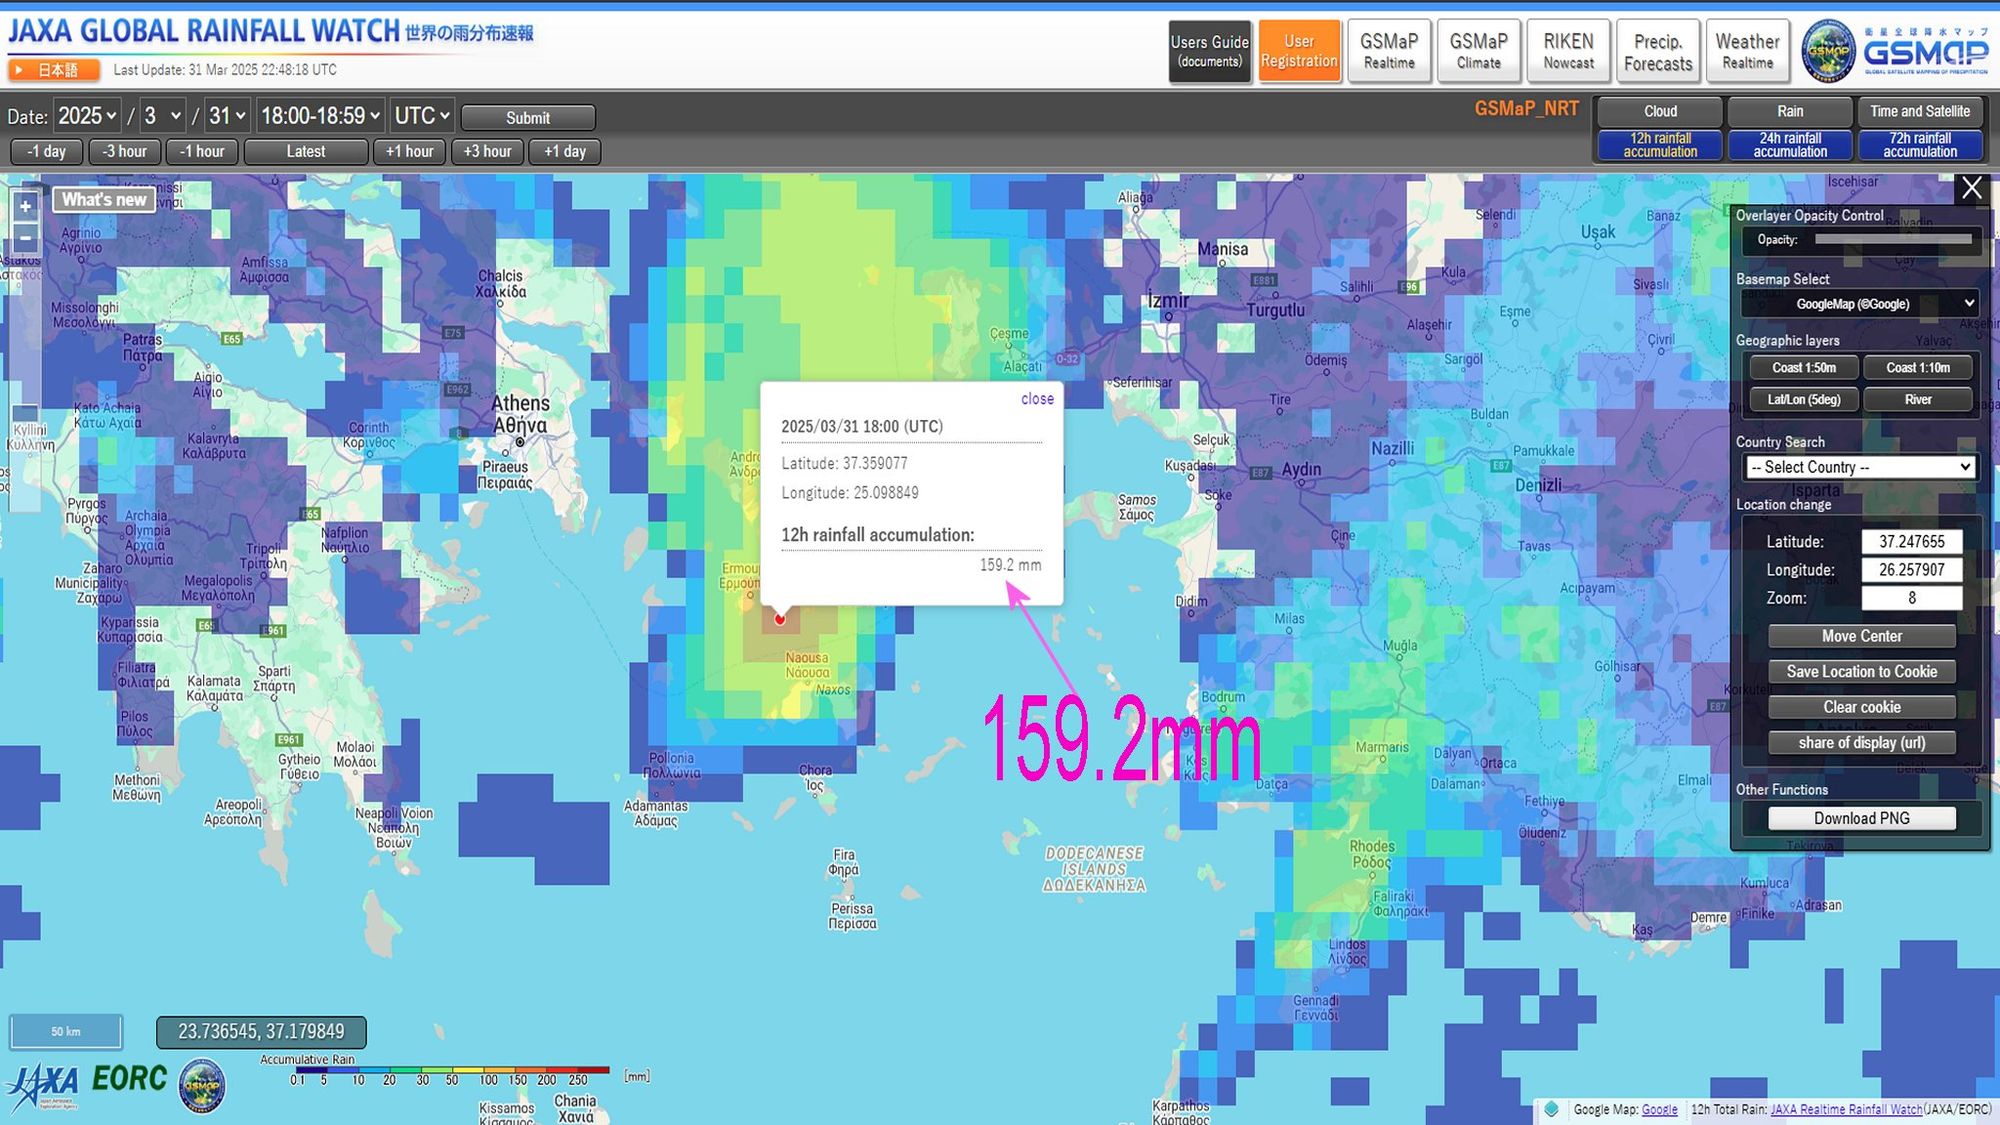Viewport: 2000px width, 1125px height.
Task: Click the globe icon in map attribution
Action: click(x=1551, y=1110)
